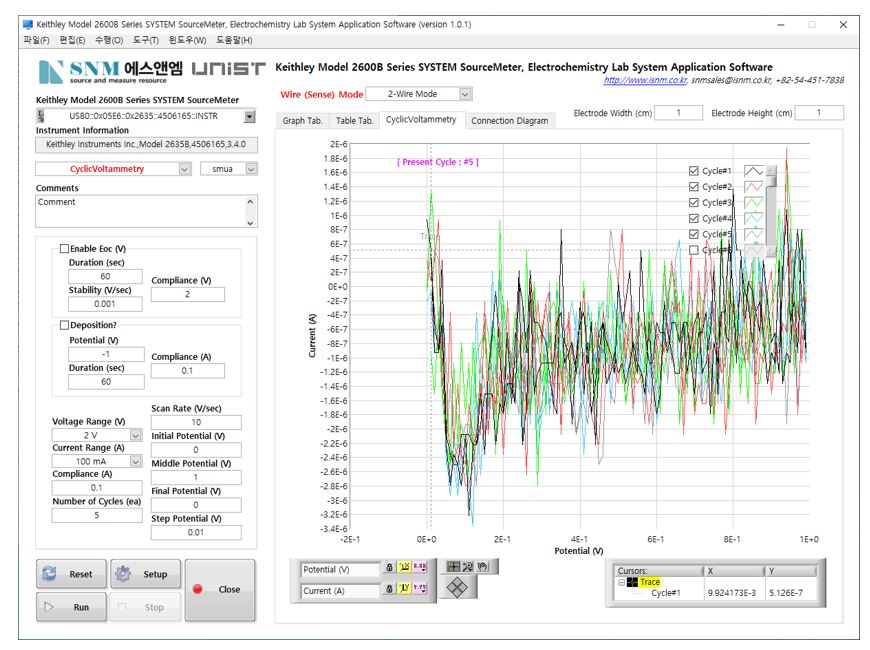The height and width of the screenshot is (650, 870).
Task: Switch to the Connection Diagram tab
Action: 509,121
